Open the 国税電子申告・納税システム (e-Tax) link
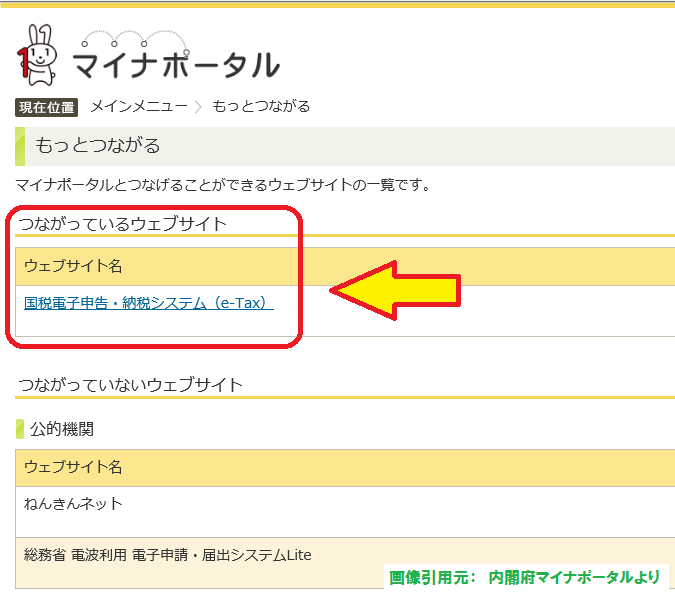This screenshot has height=600, width=675. pos(149,303)
